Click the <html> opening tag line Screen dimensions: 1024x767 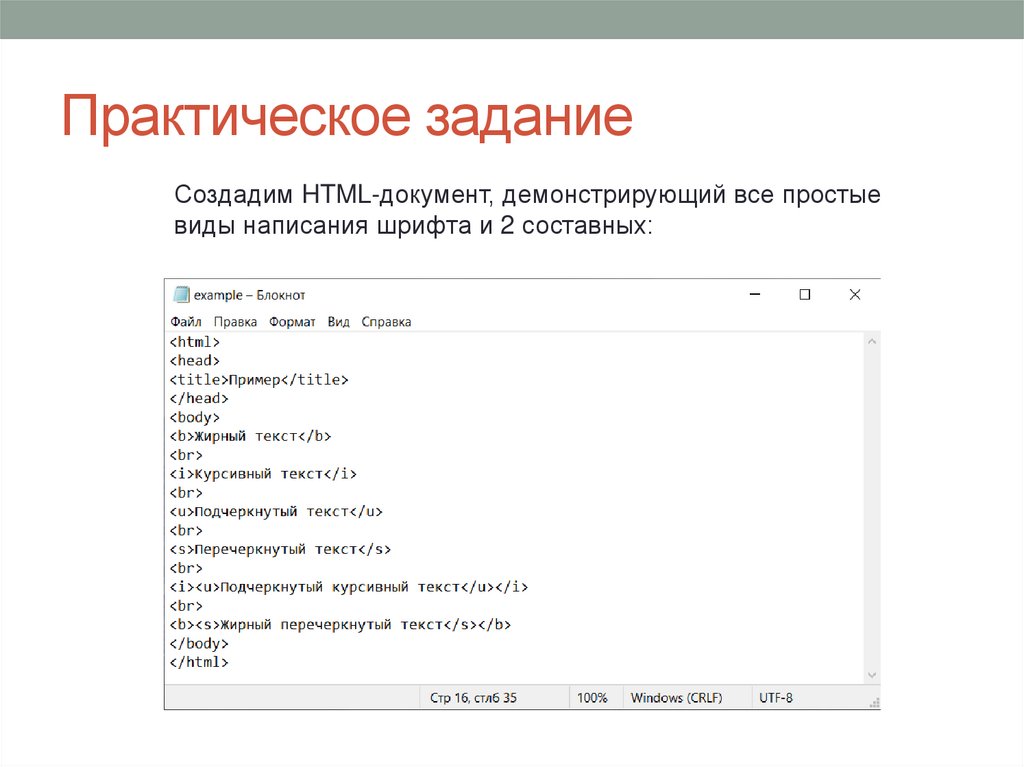(195, 342)
